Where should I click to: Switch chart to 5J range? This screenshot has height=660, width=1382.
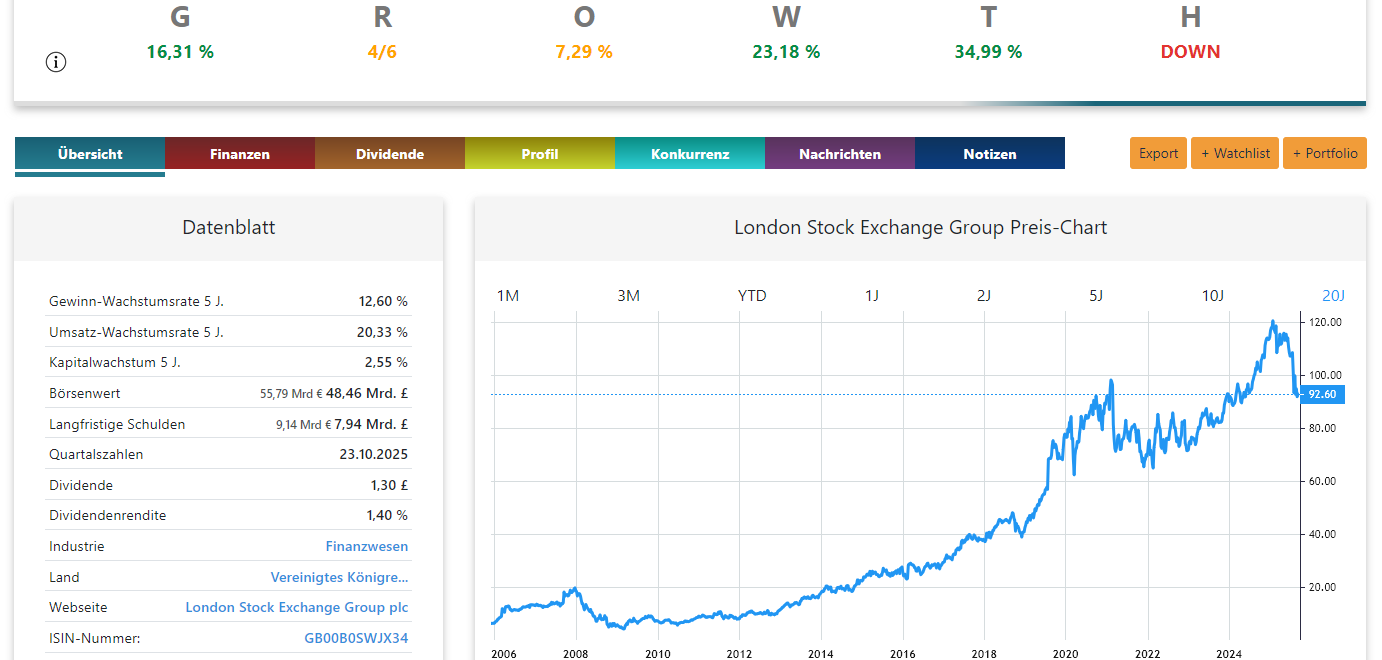[1096, 295]
